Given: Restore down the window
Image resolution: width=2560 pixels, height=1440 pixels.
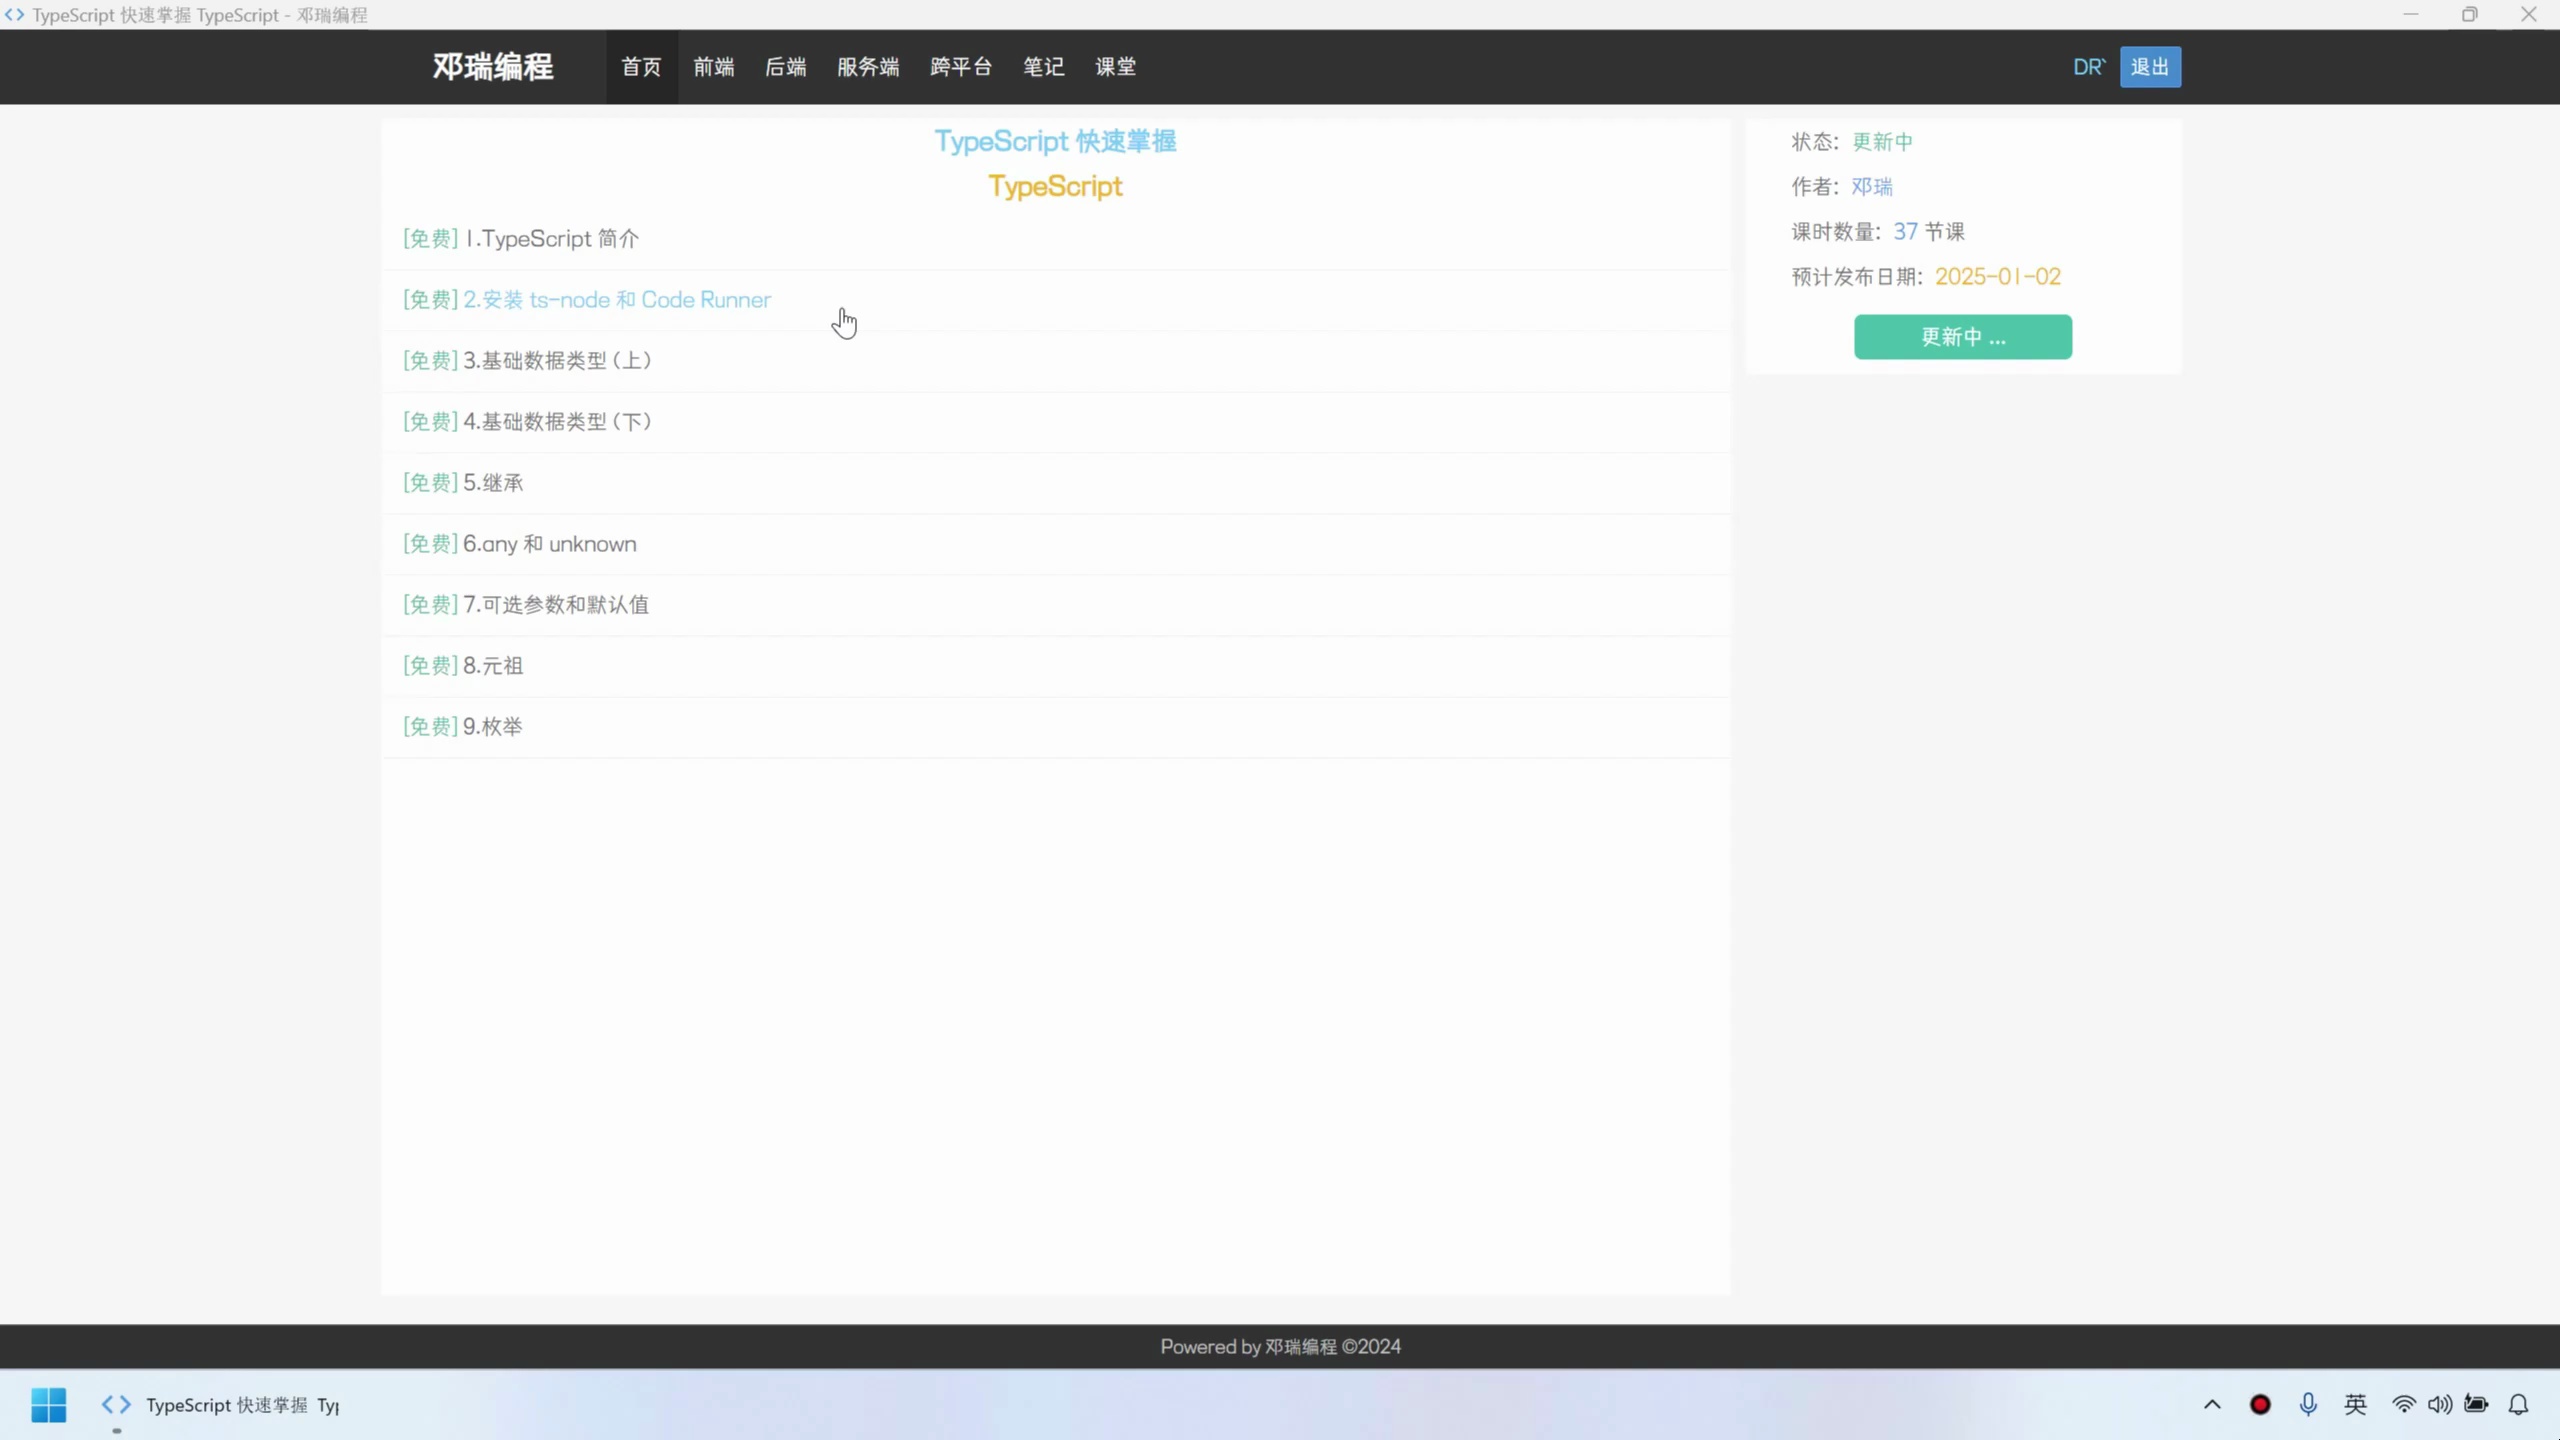Looking at the screenshot, I should 2470,15.
